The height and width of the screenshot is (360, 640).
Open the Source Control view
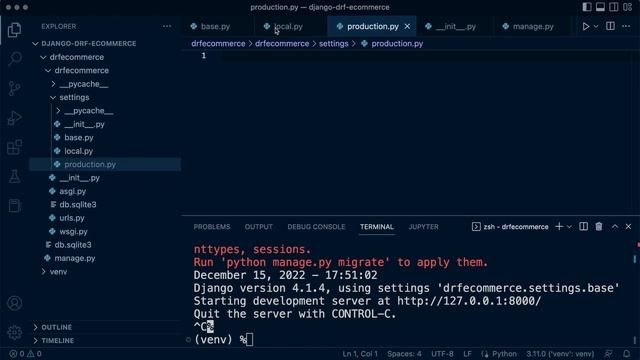[x=14, y=88]
